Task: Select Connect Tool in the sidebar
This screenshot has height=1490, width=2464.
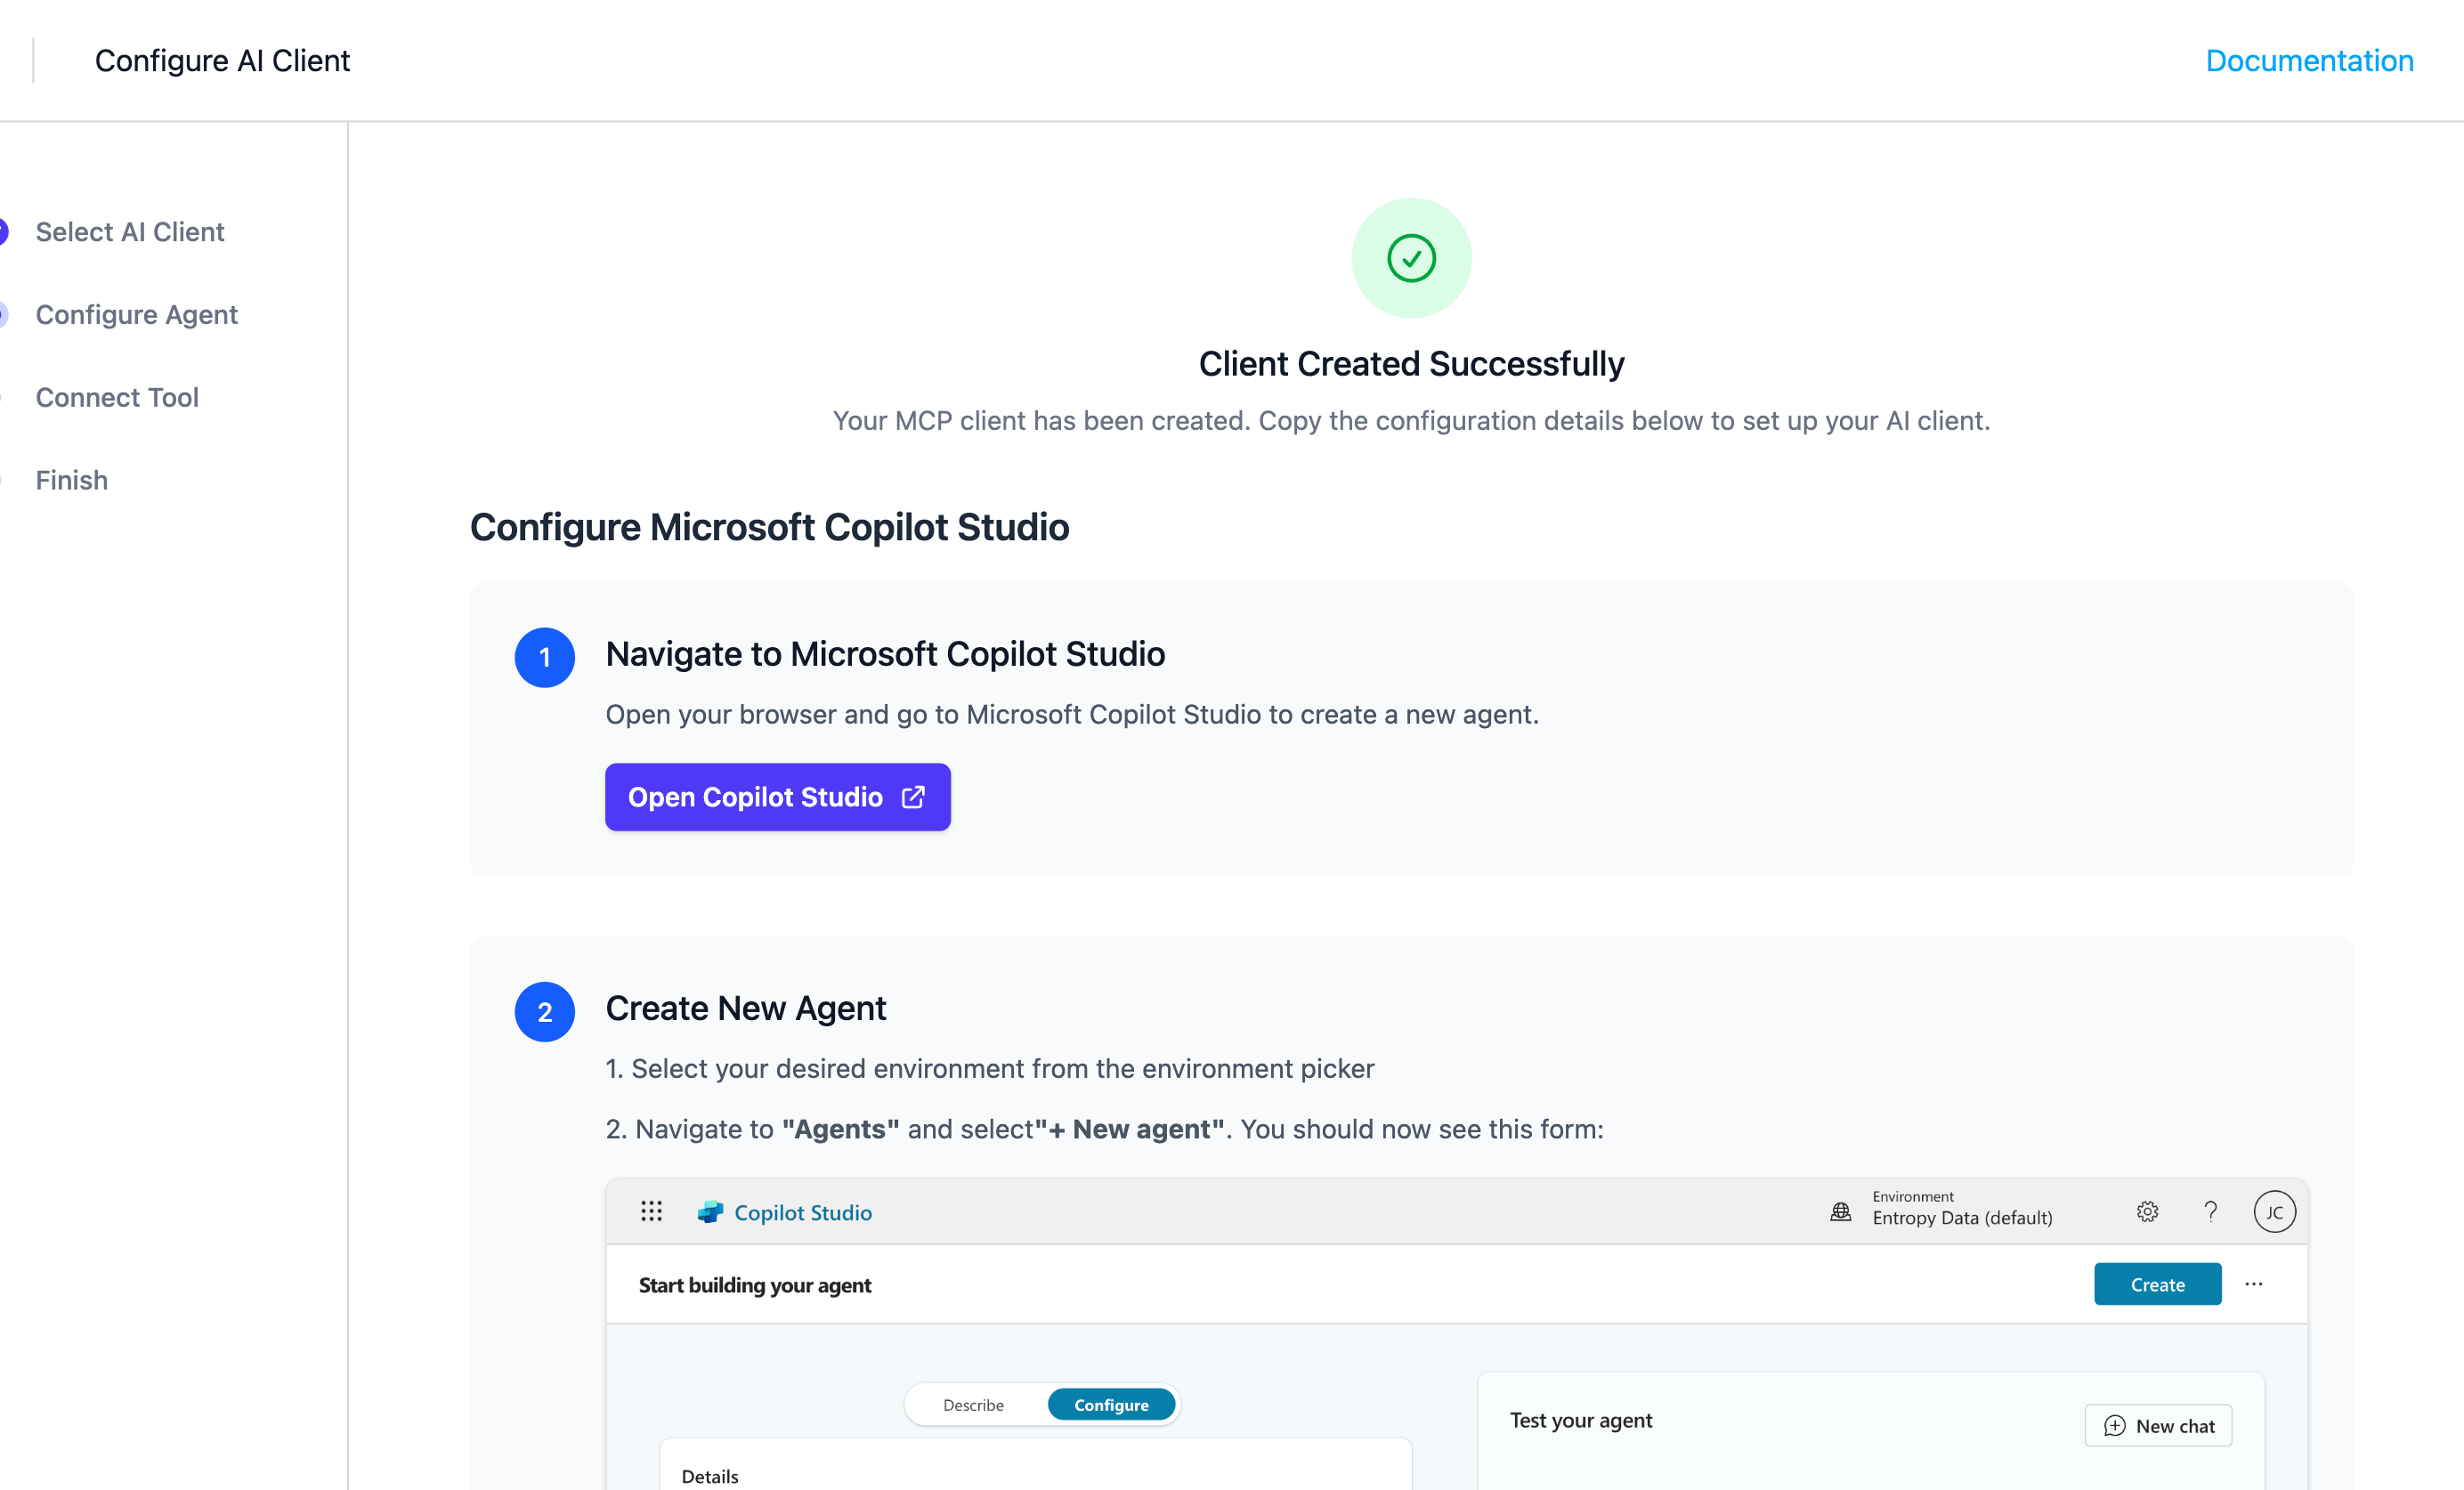Action: (x=117, y=397)
